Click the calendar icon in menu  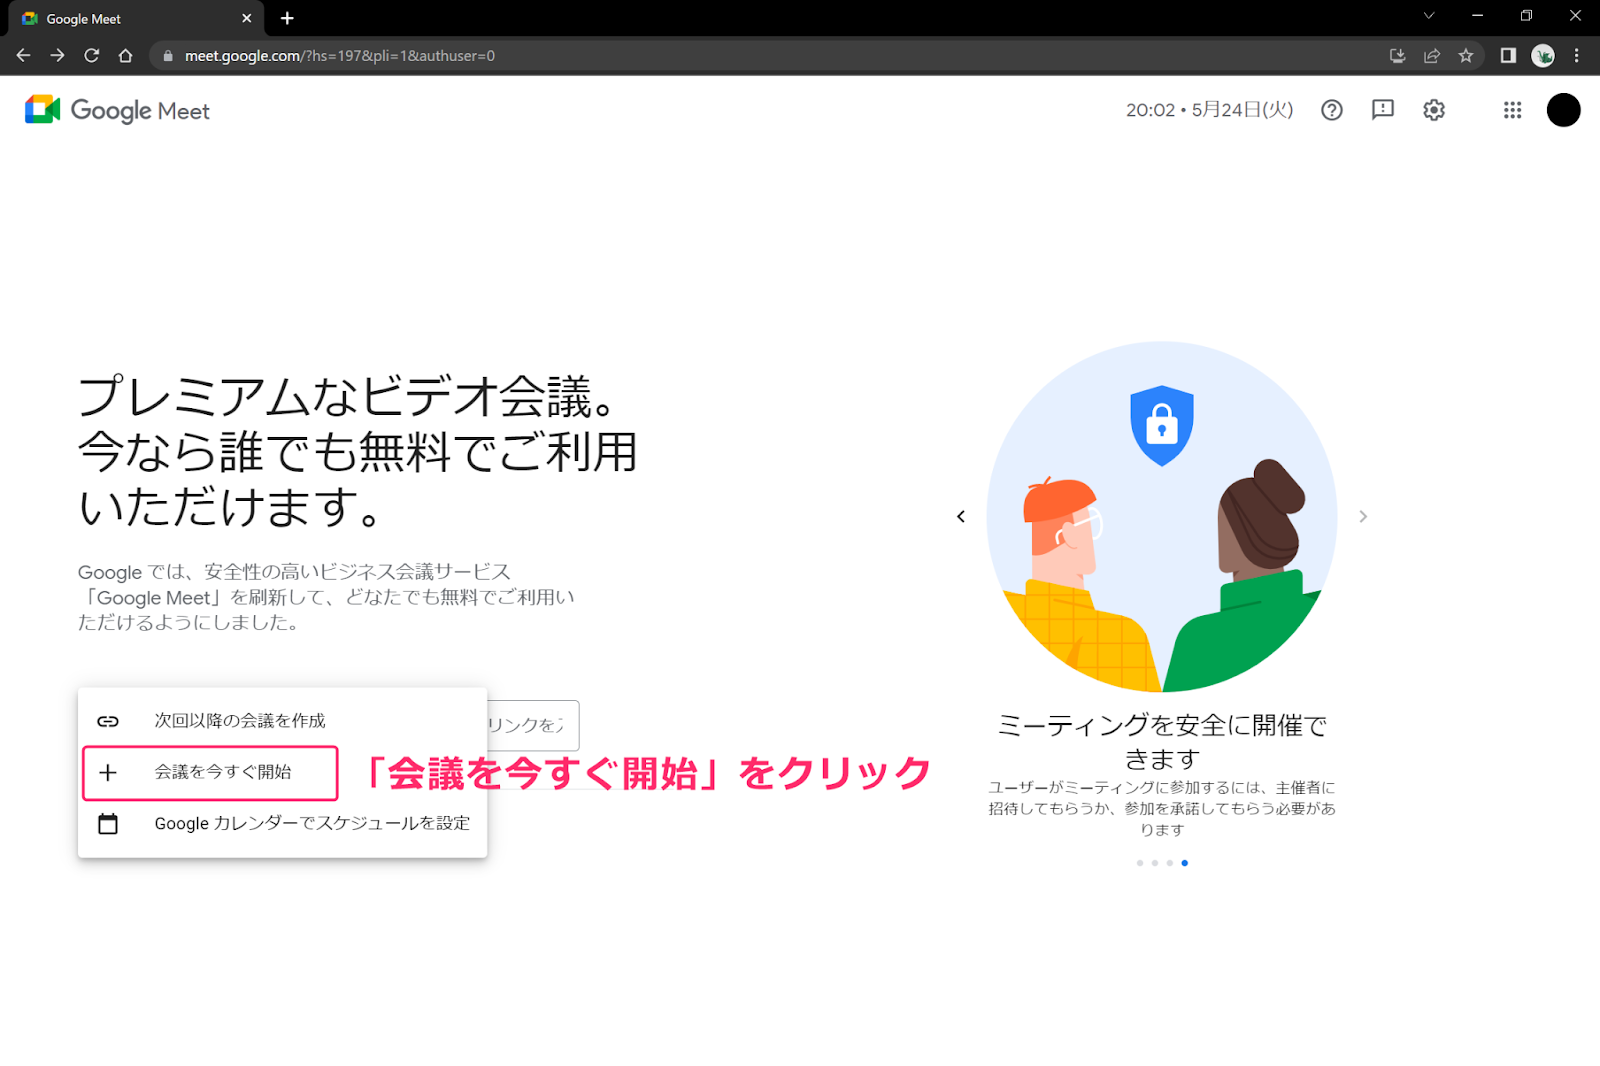[x=108, y=823]
